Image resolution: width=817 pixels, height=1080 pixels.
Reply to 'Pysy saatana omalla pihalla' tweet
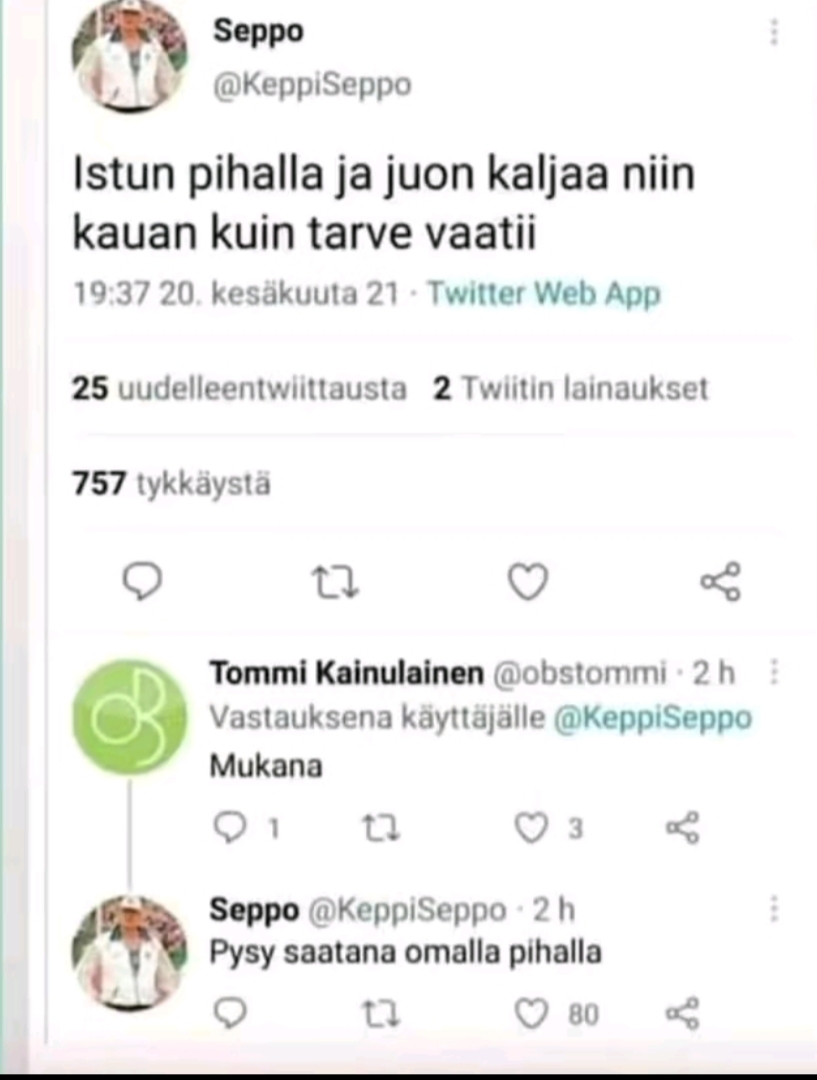229,1014
